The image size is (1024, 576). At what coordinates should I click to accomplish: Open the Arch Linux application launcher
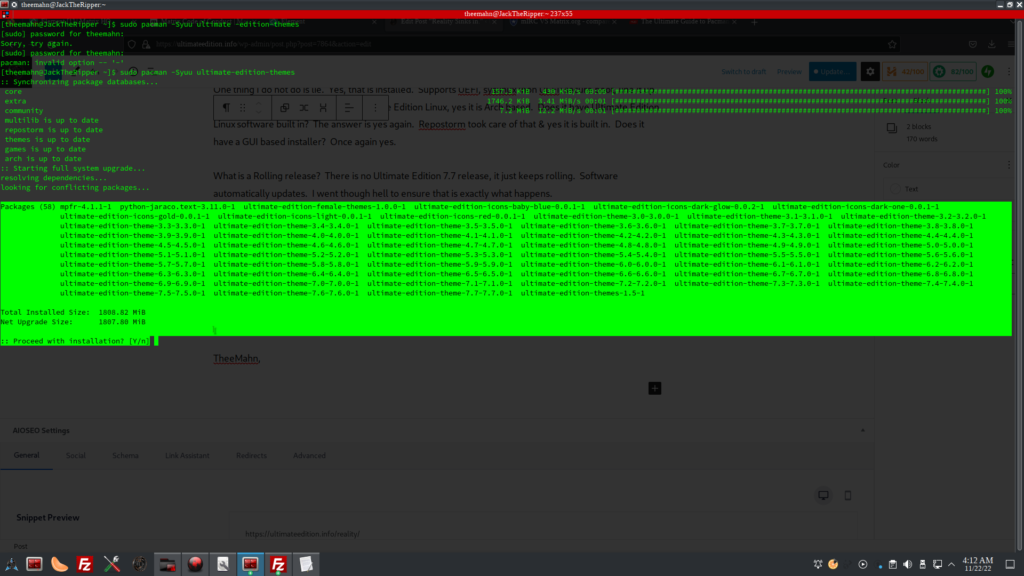click(11, 564)
